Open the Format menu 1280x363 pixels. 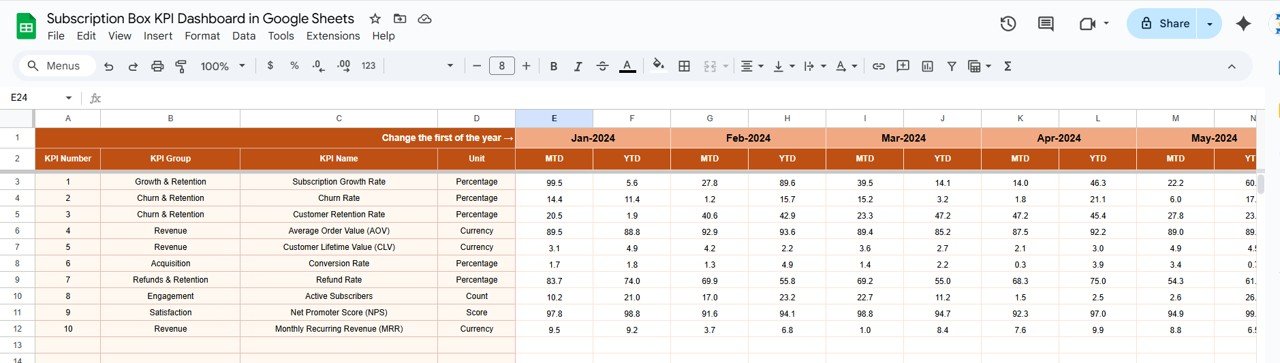(202, 36)
